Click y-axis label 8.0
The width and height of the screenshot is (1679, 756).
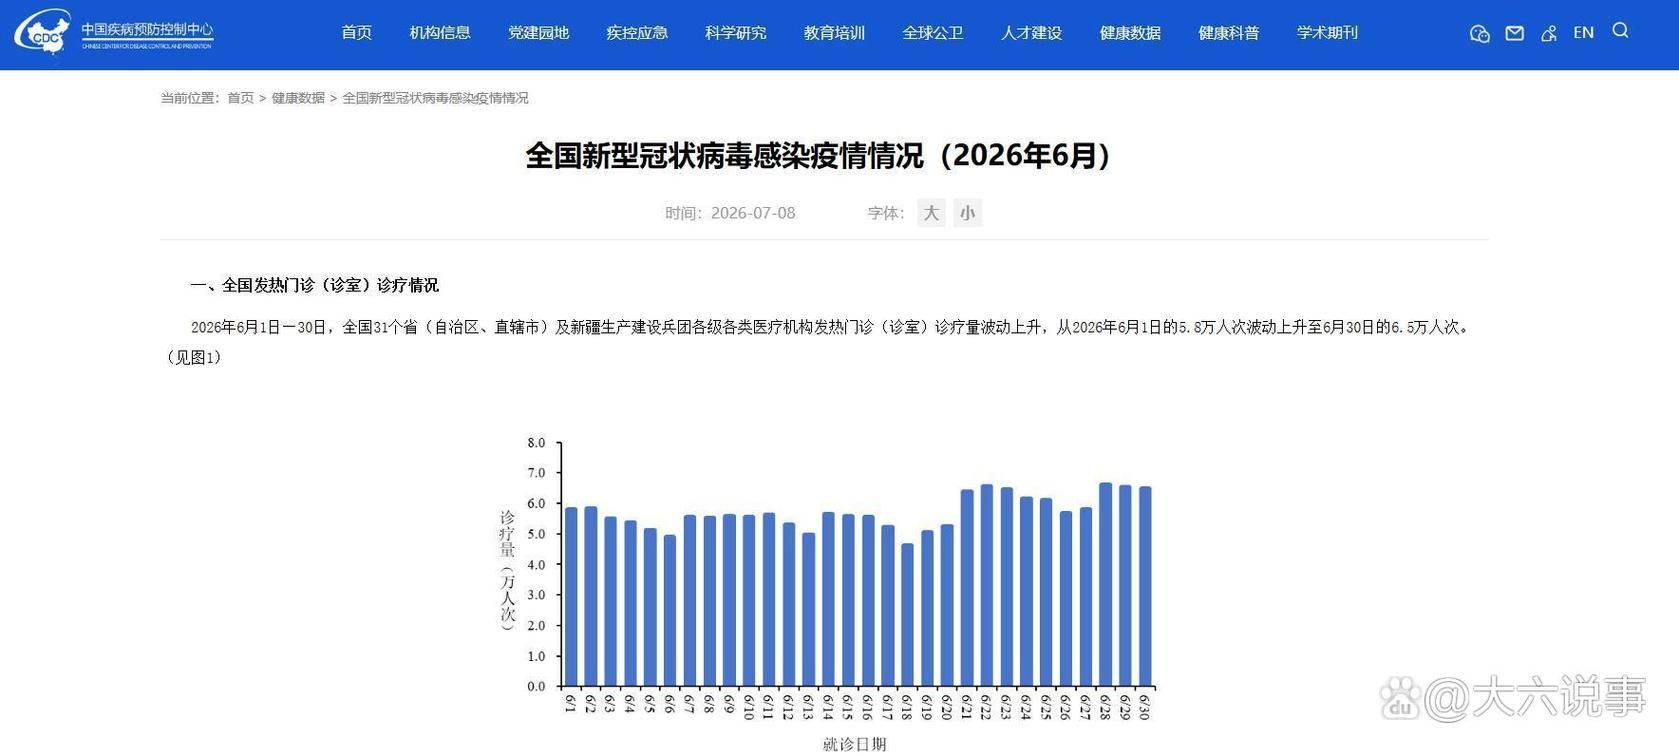[x=536, y=442]
